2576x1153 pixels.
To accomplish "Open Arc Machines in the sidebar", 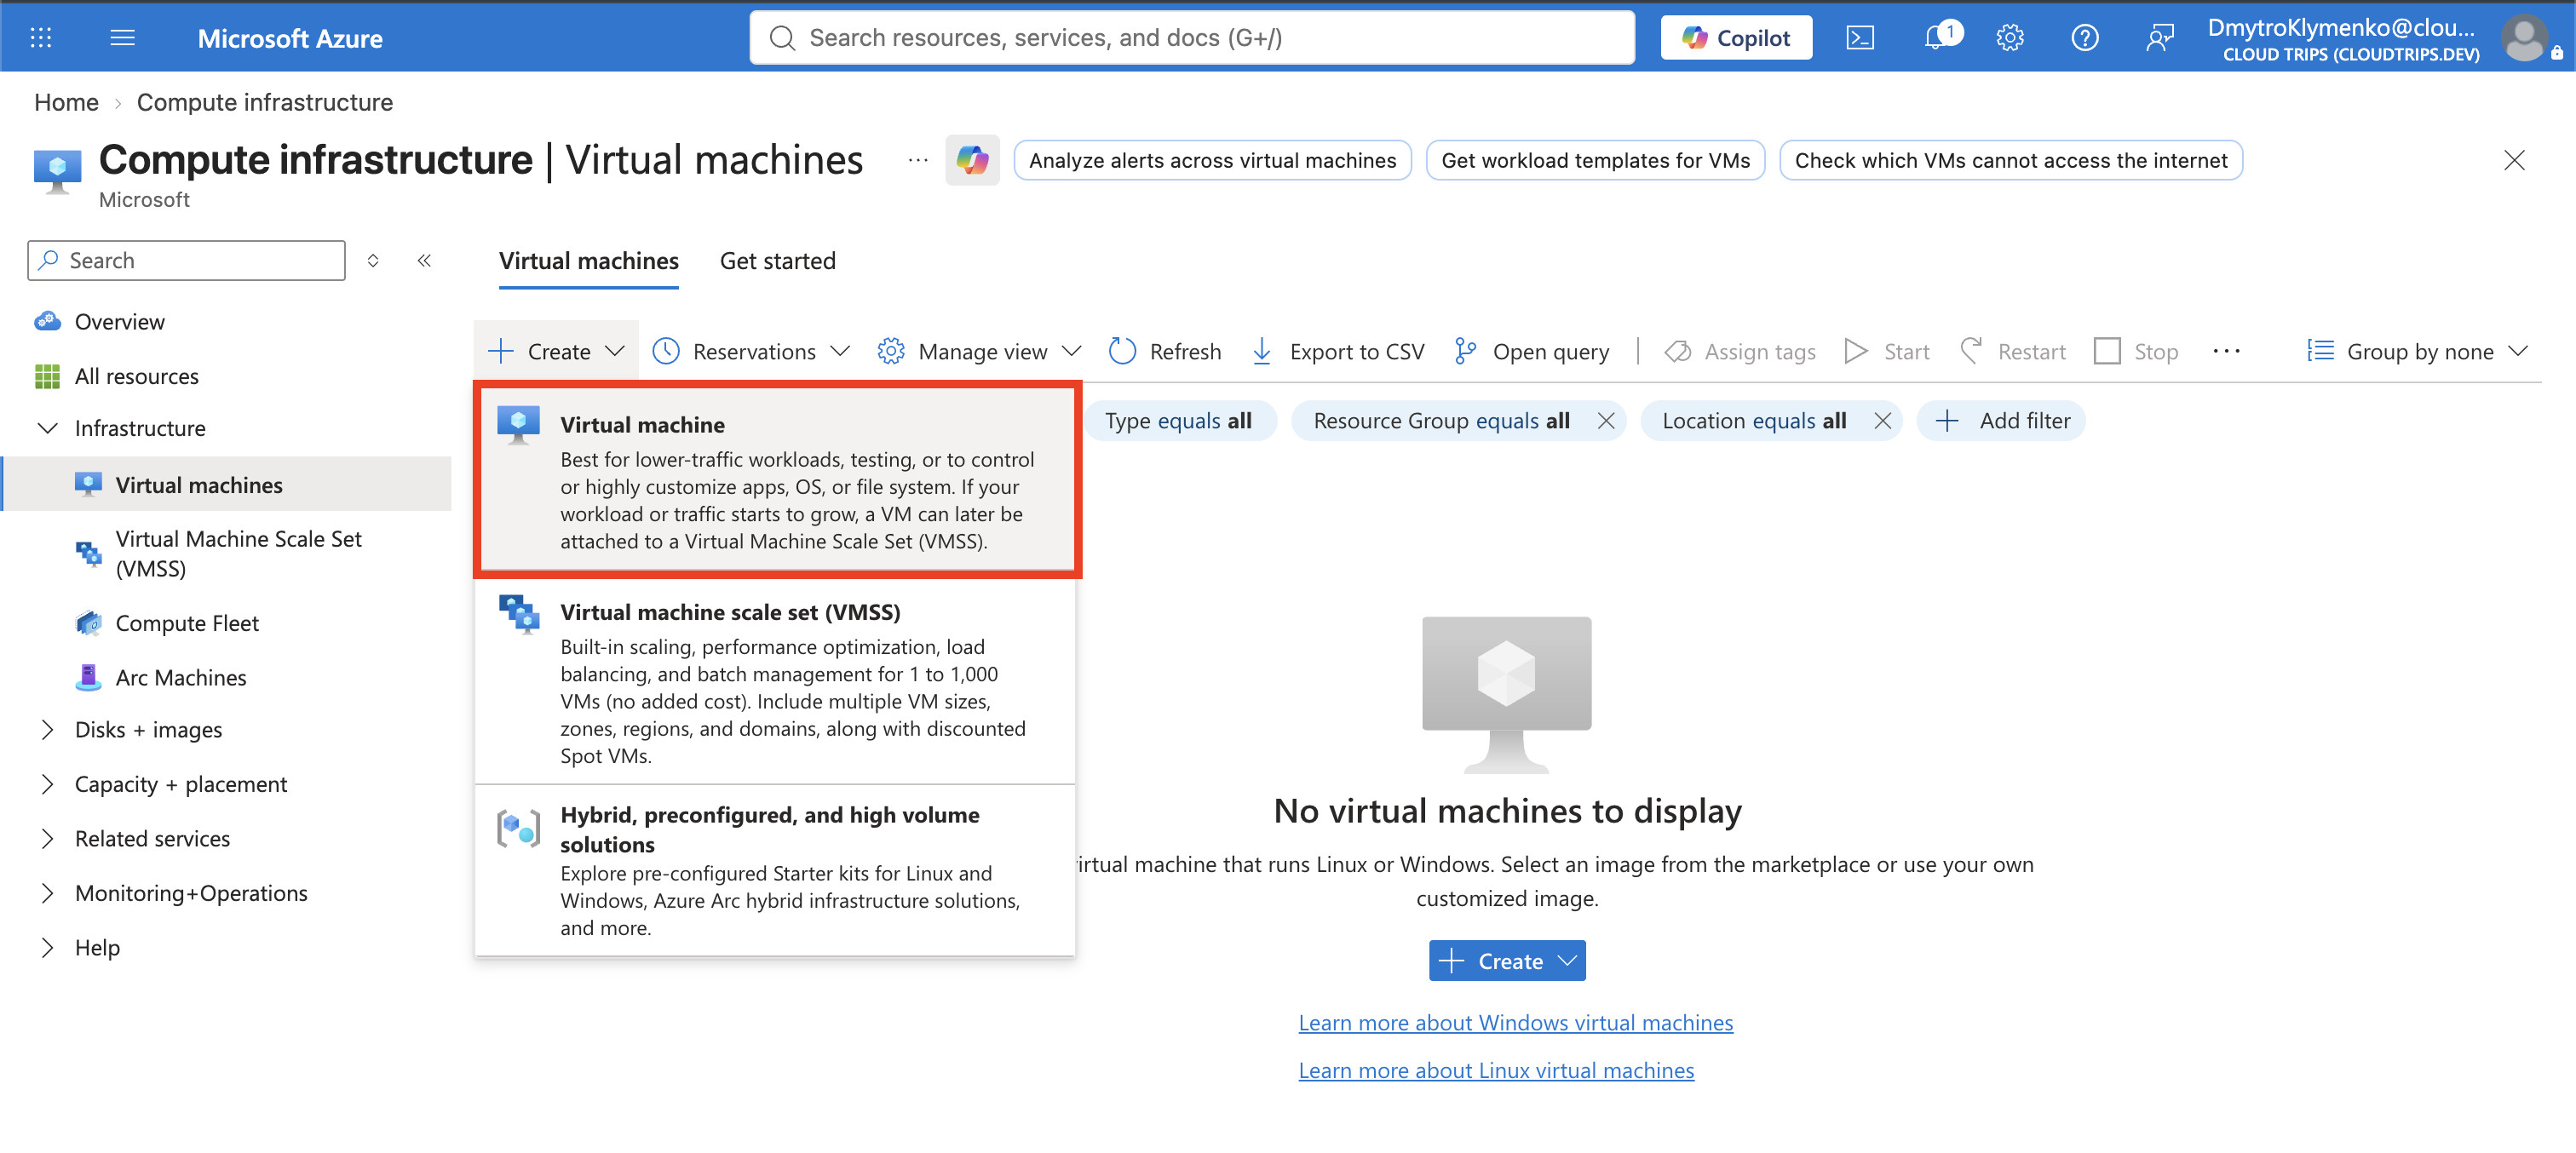I will coord(181,678).
